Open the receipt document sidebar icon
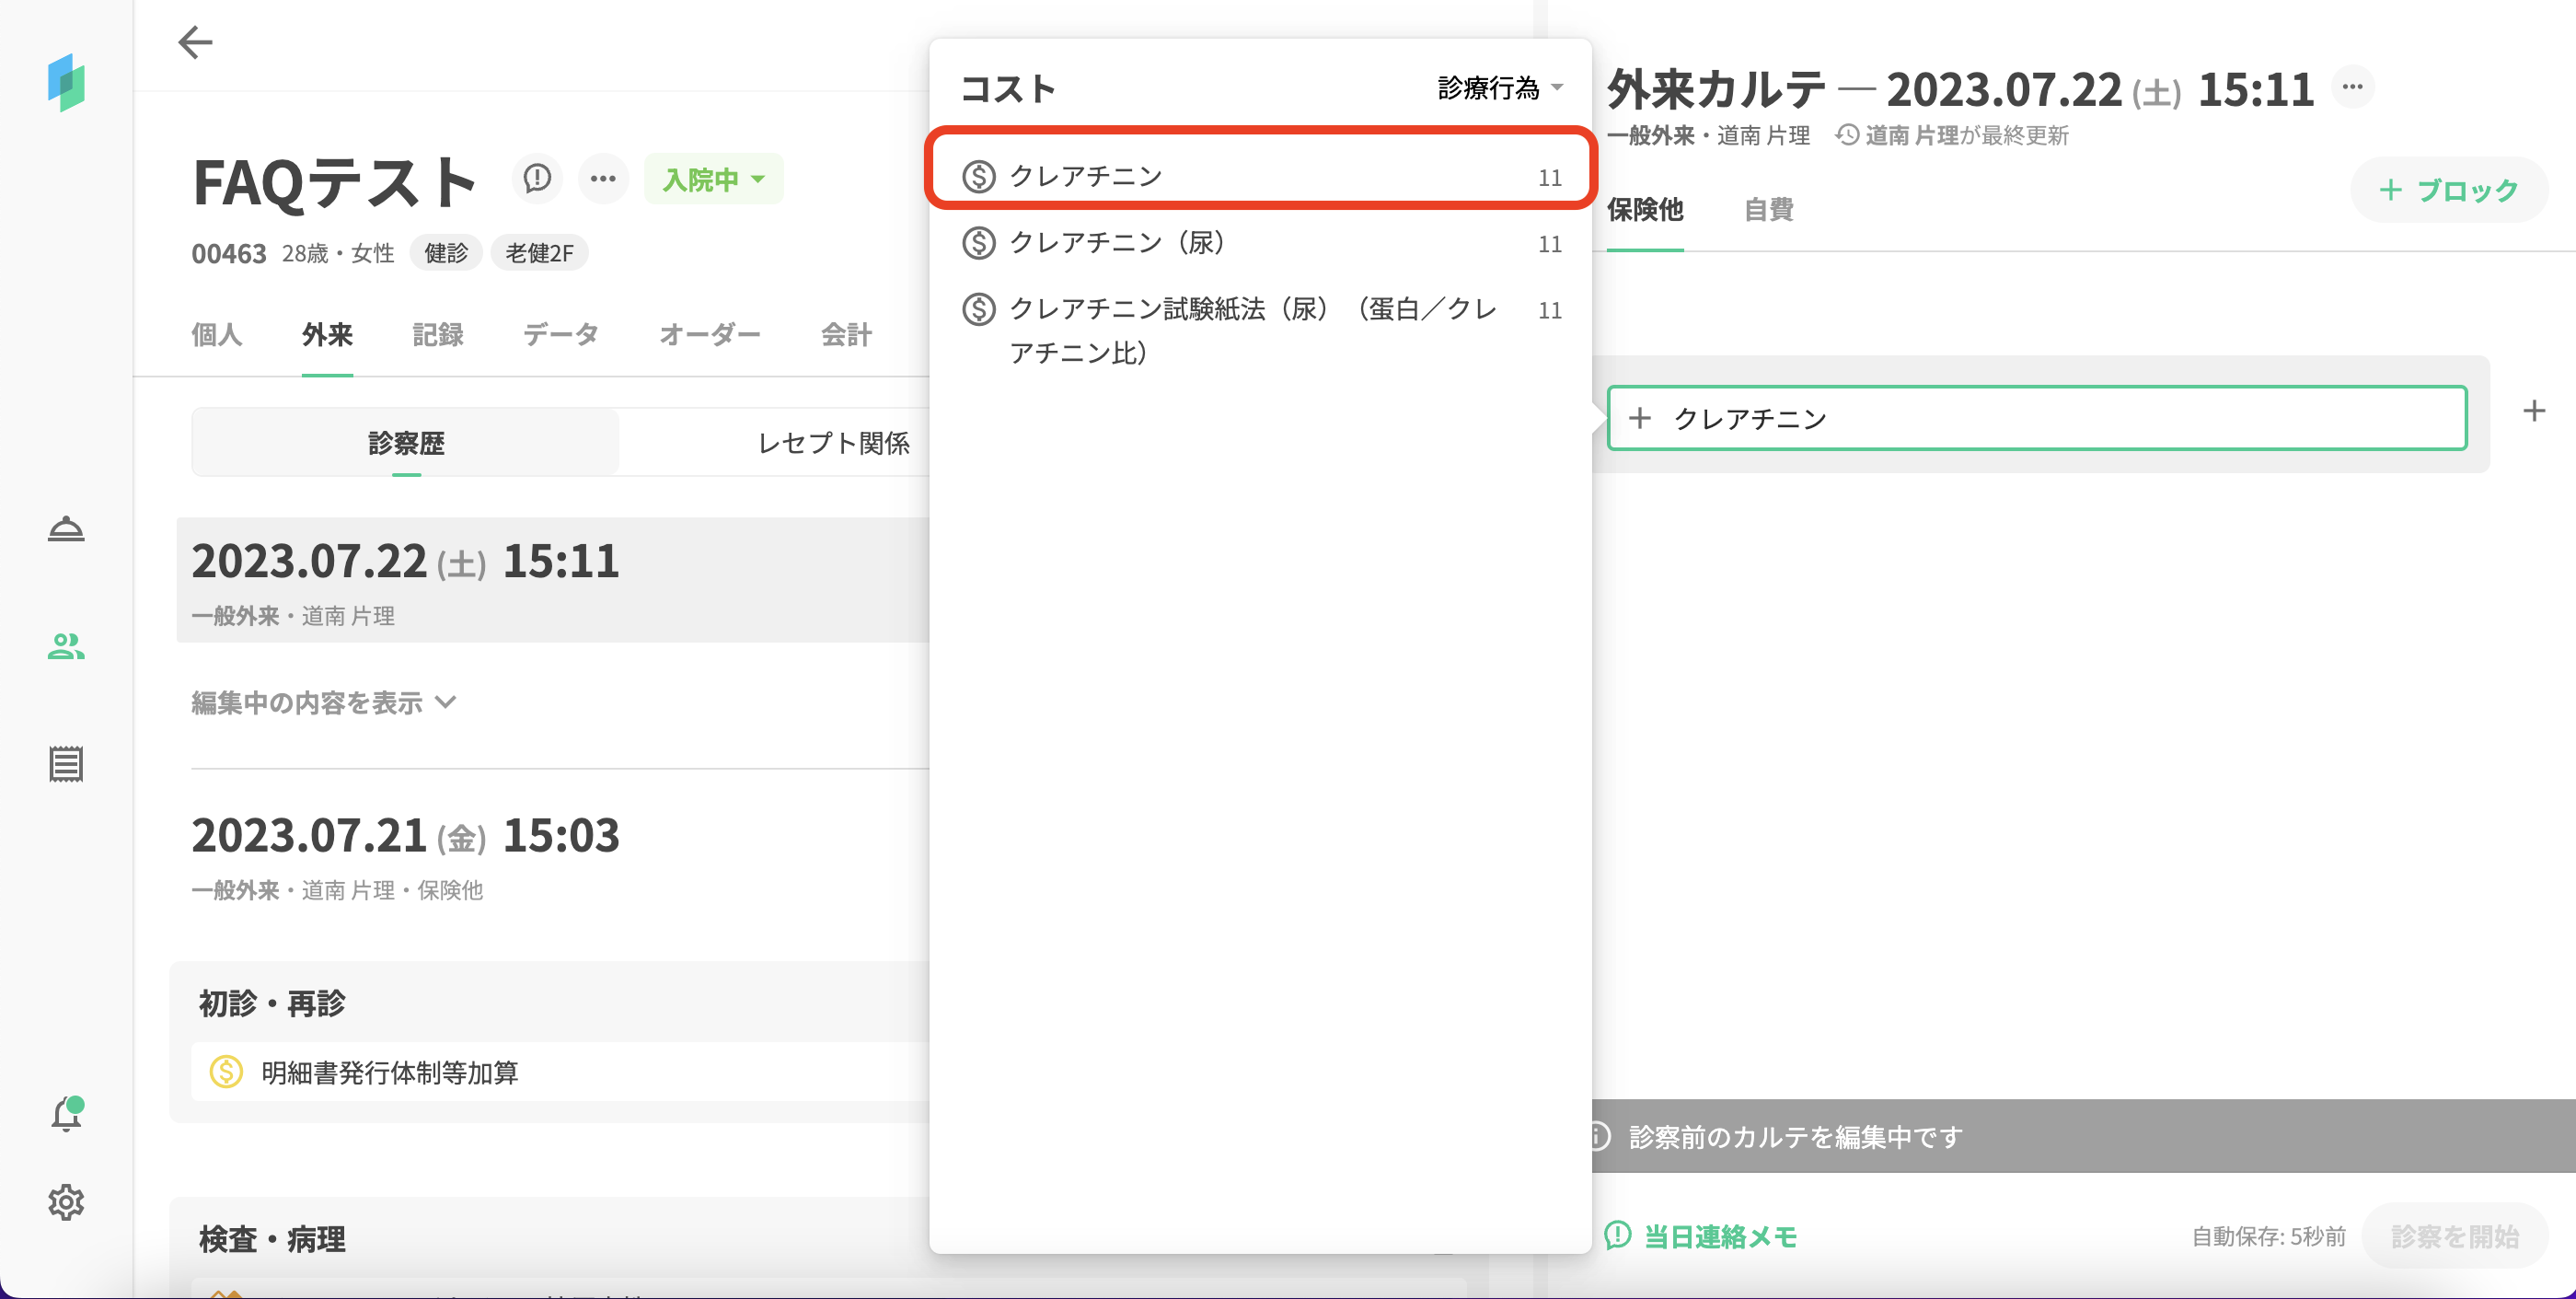Screen dimensions: 2576x1299 point(66,764)
